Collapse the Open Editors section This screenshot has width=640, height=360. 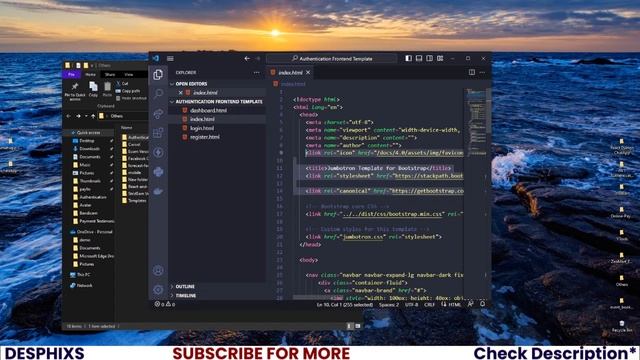click(x=172, y=84)
